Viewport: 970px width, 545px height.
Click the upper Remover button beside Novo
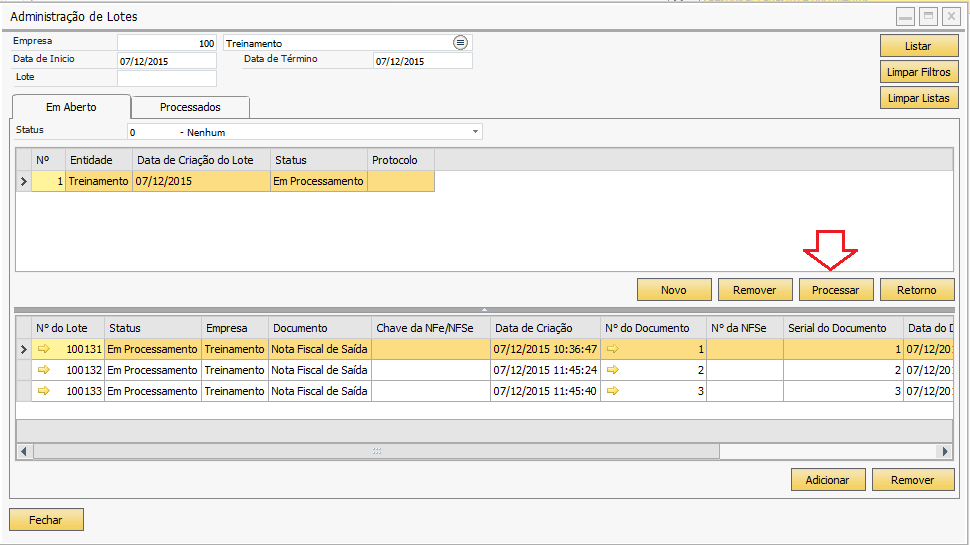pos(755,290)
